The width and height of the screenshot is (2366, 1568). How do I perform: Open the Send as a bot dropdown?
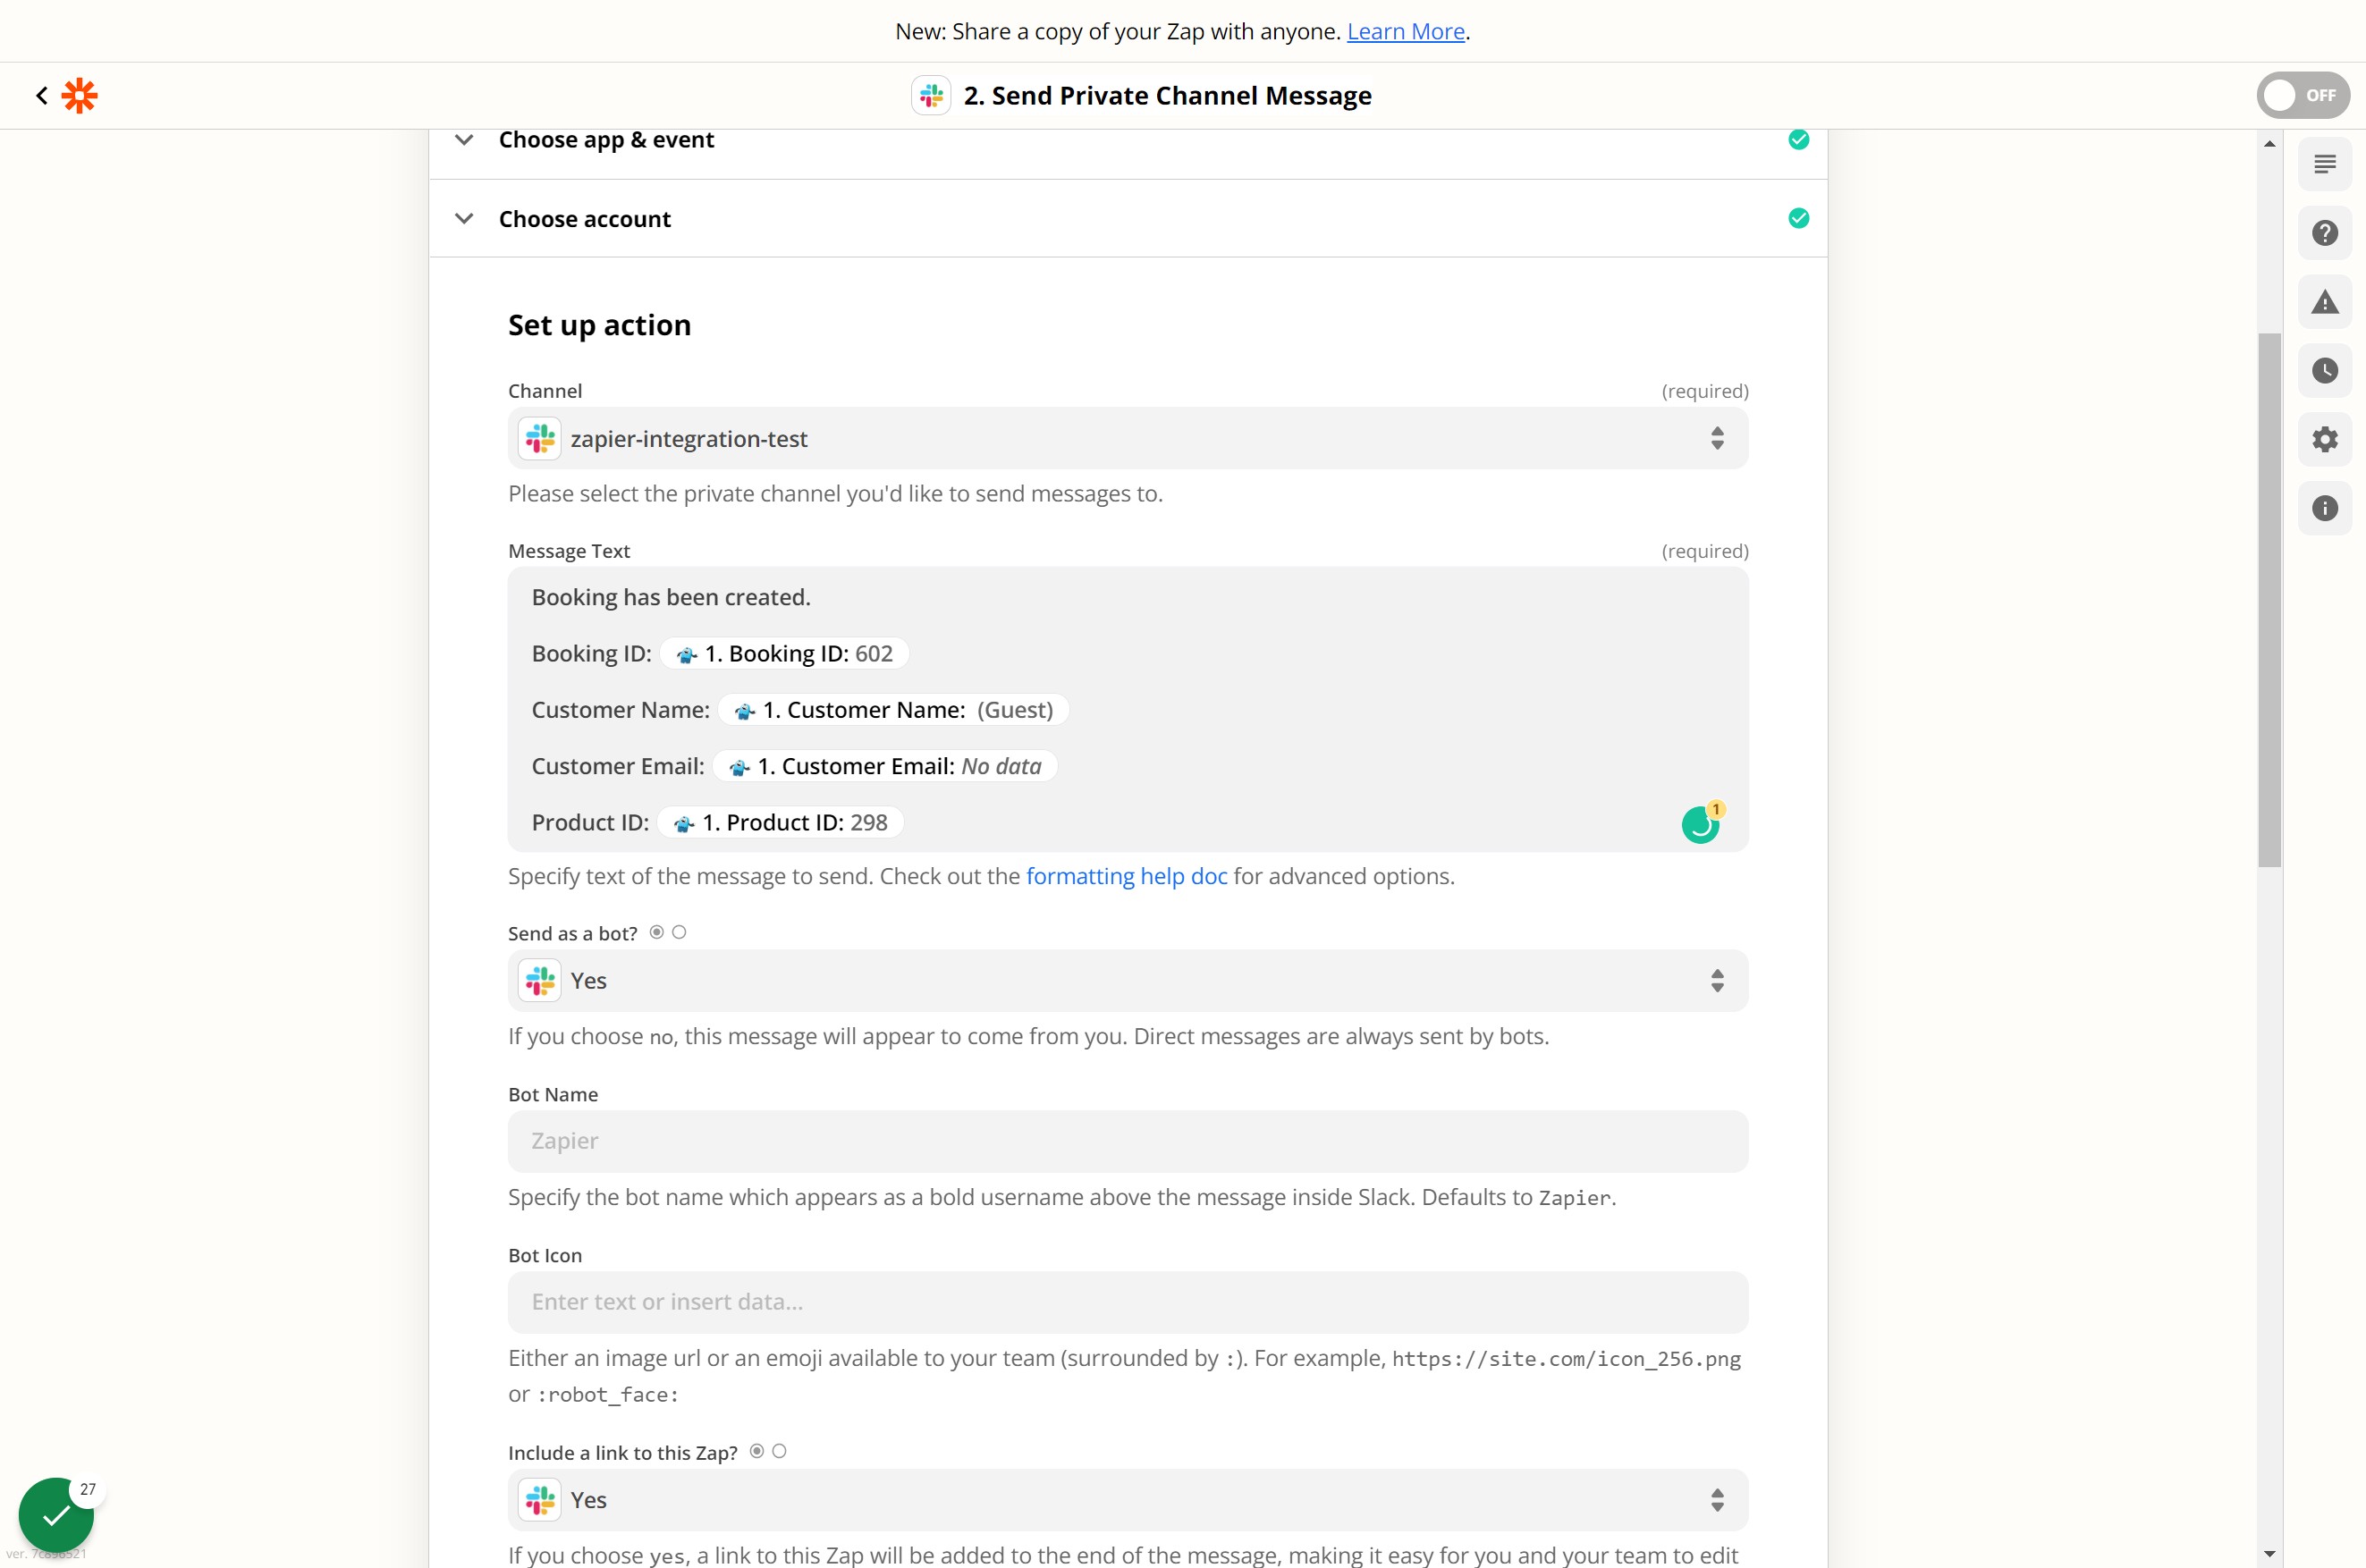point(1127,980)
